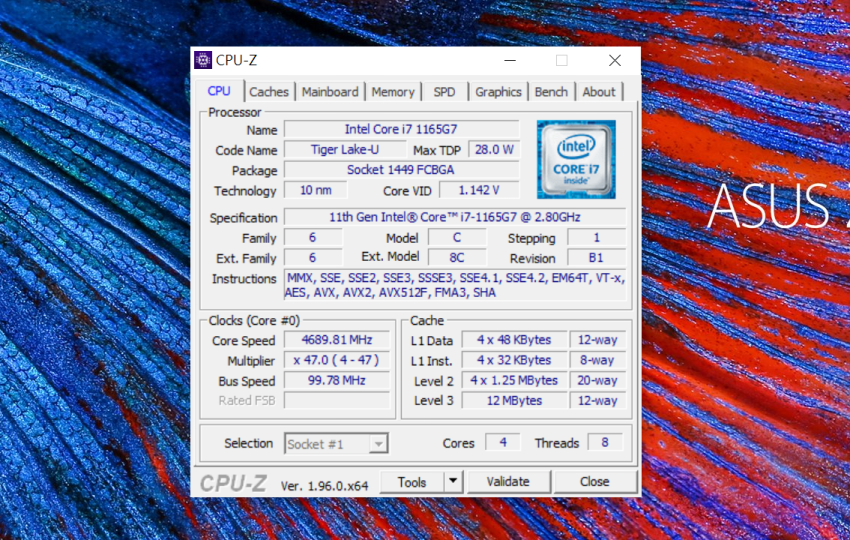Click the CPU-Z title bar app icon
The width and height of the screenshot is (850, 540).
[x=203, y=60]
